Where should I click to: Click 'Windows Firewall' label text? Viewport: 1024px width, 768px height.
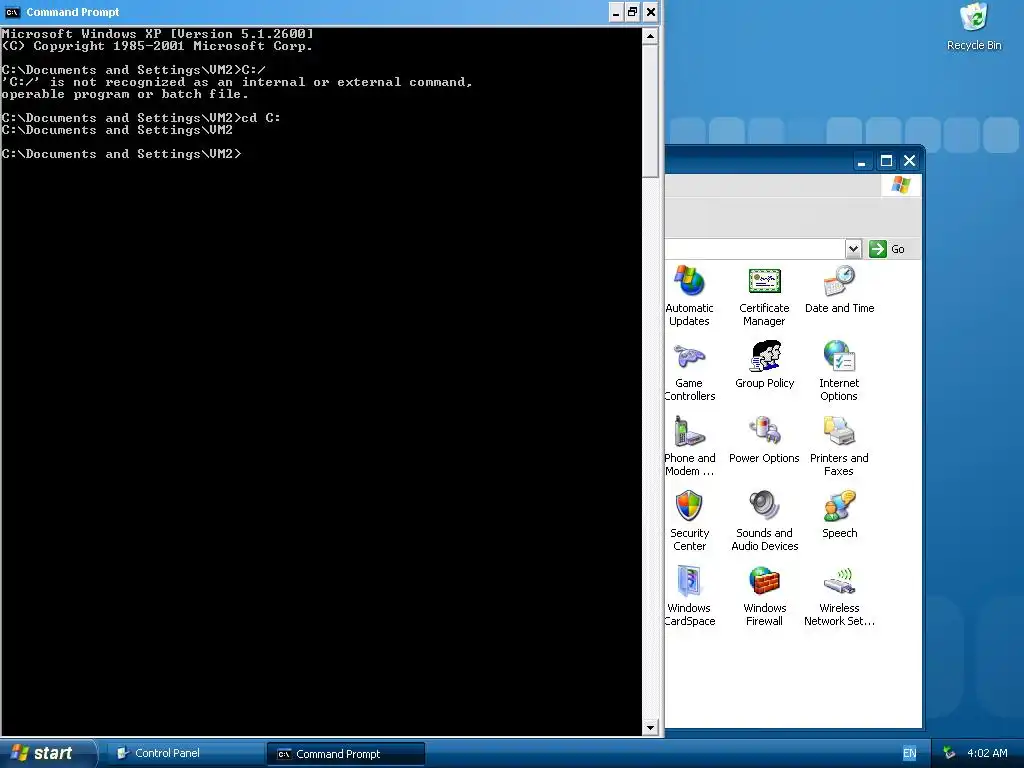point(764,615)
